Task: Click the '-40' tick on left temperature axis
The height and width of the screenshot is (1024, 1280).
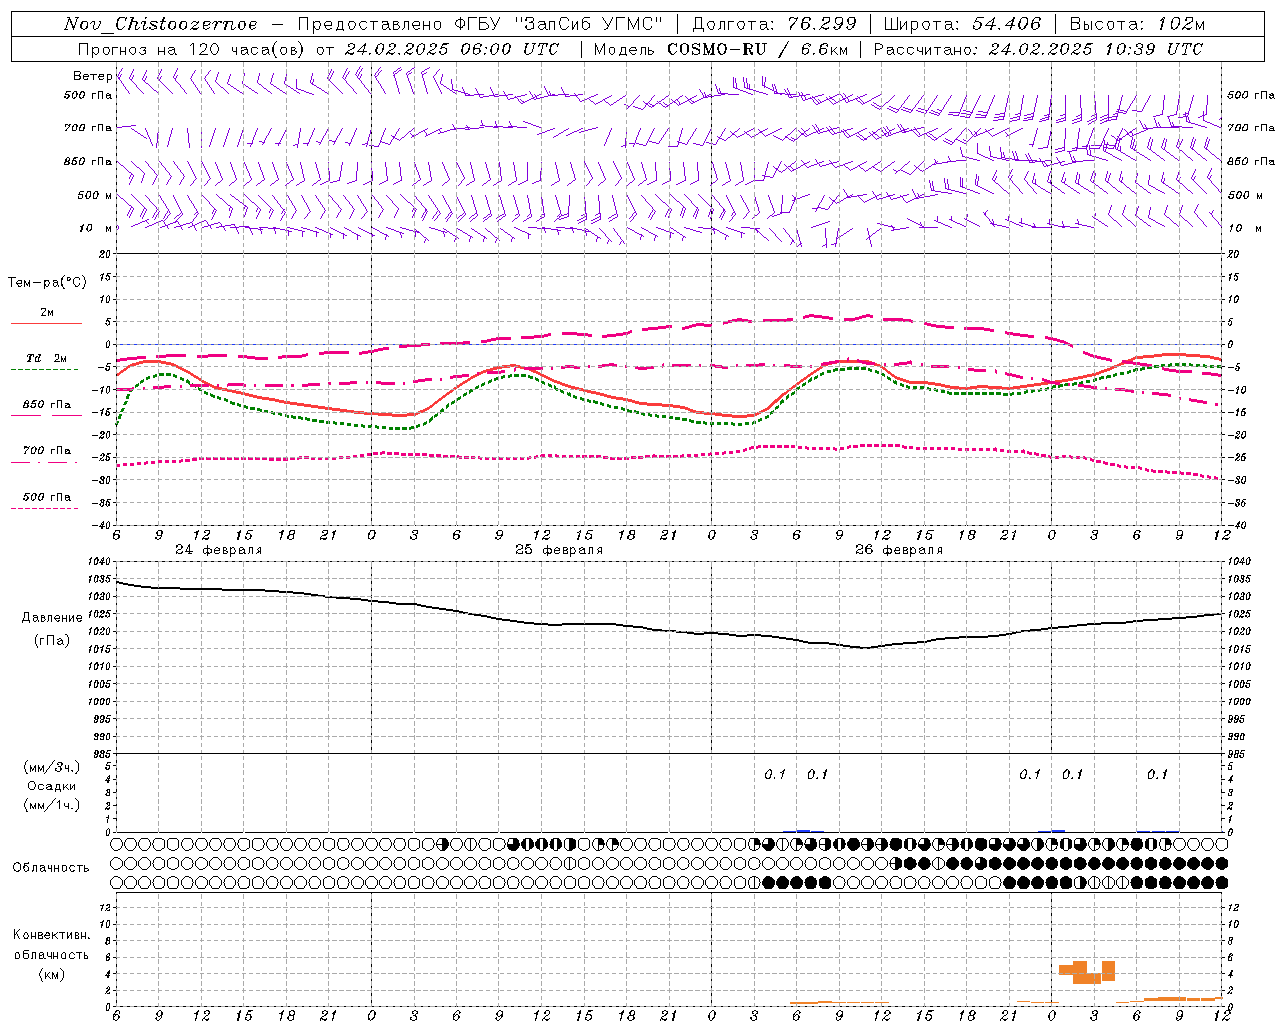Action: tap(102, 525)
